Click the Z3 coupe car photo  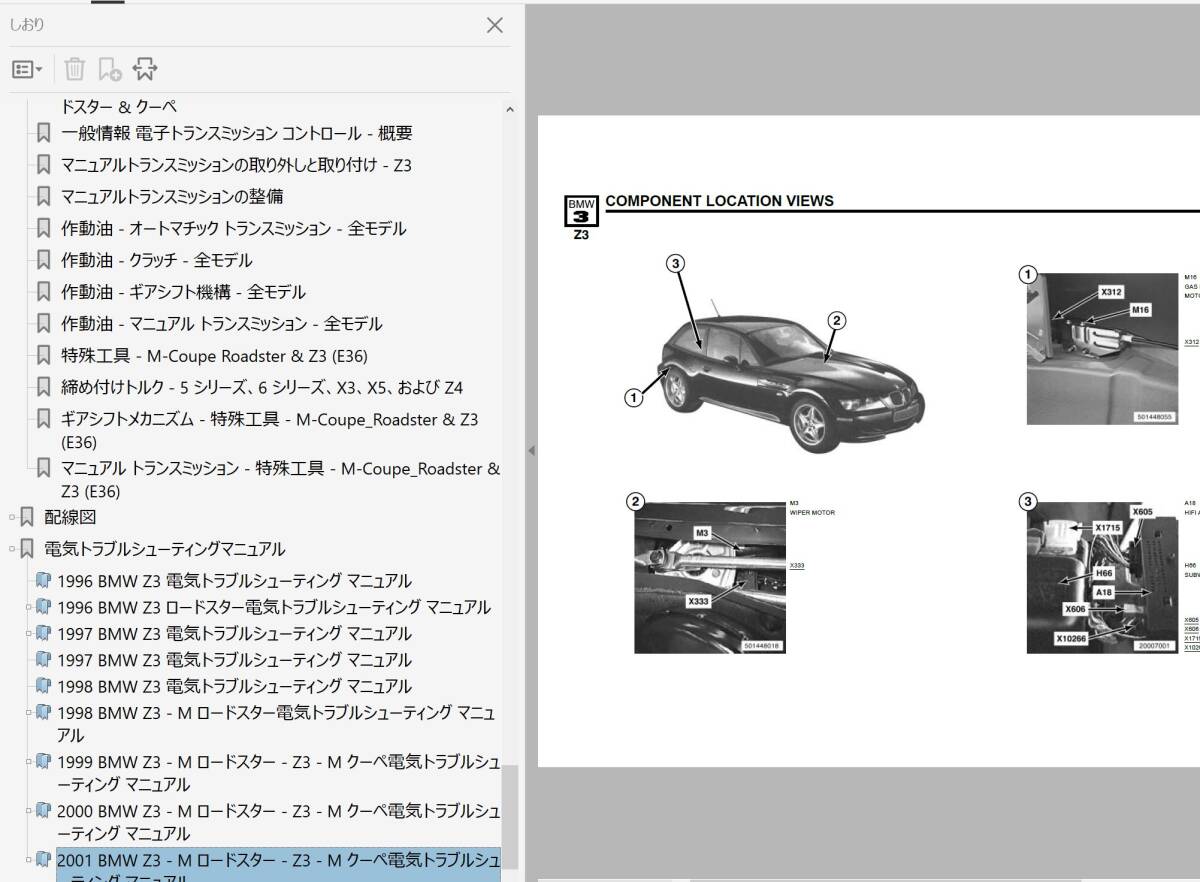(x=790, y=377)
